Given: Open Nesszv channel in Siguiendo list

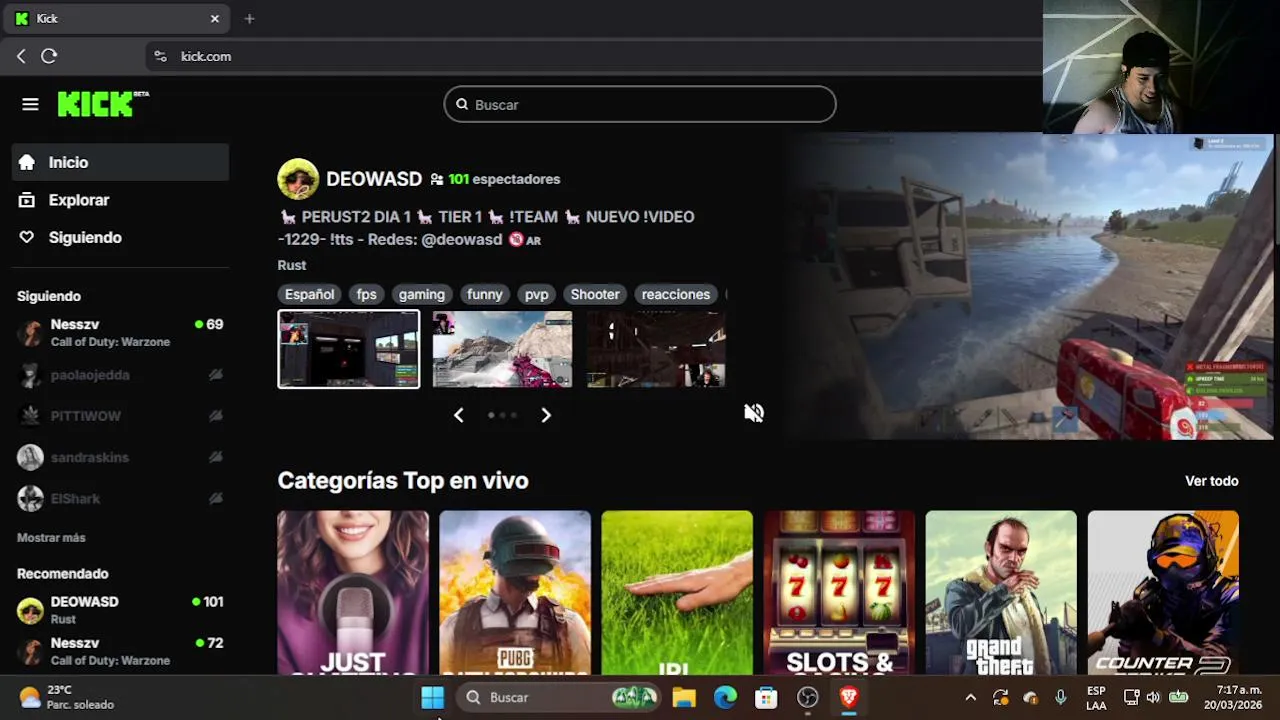Looking at the screenshot, I should (120, 333).
